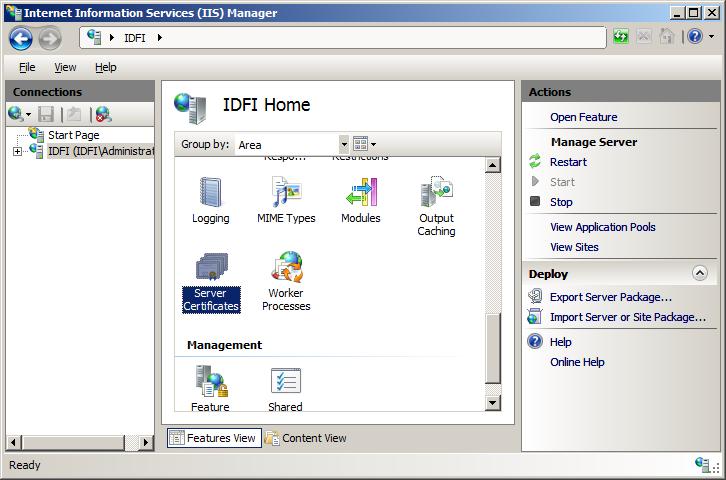726x480 pixels.
Task: Click the Create New Connection globe icon
Action: click(15, 113)
